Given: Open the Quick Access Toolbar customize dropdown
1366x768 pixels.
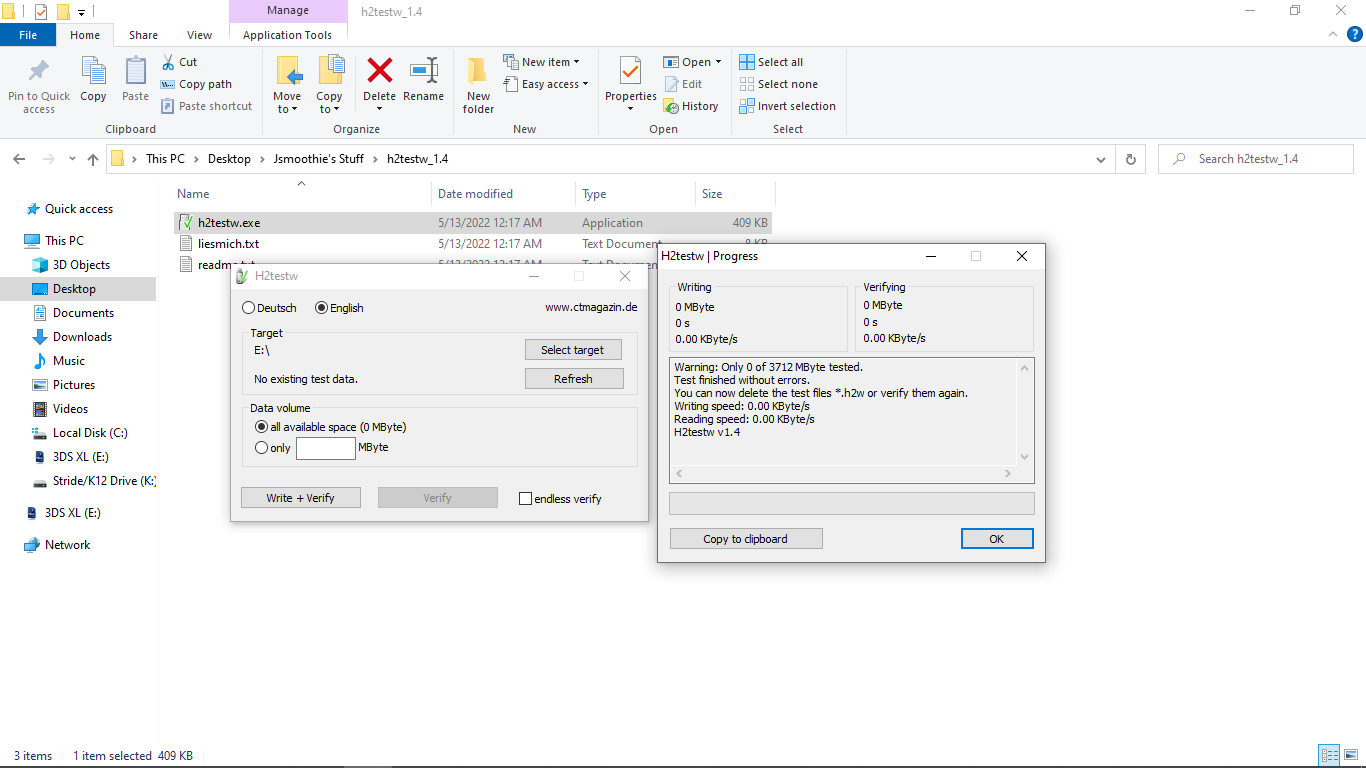Looking at the screenshot, I should tap(81, 12).
